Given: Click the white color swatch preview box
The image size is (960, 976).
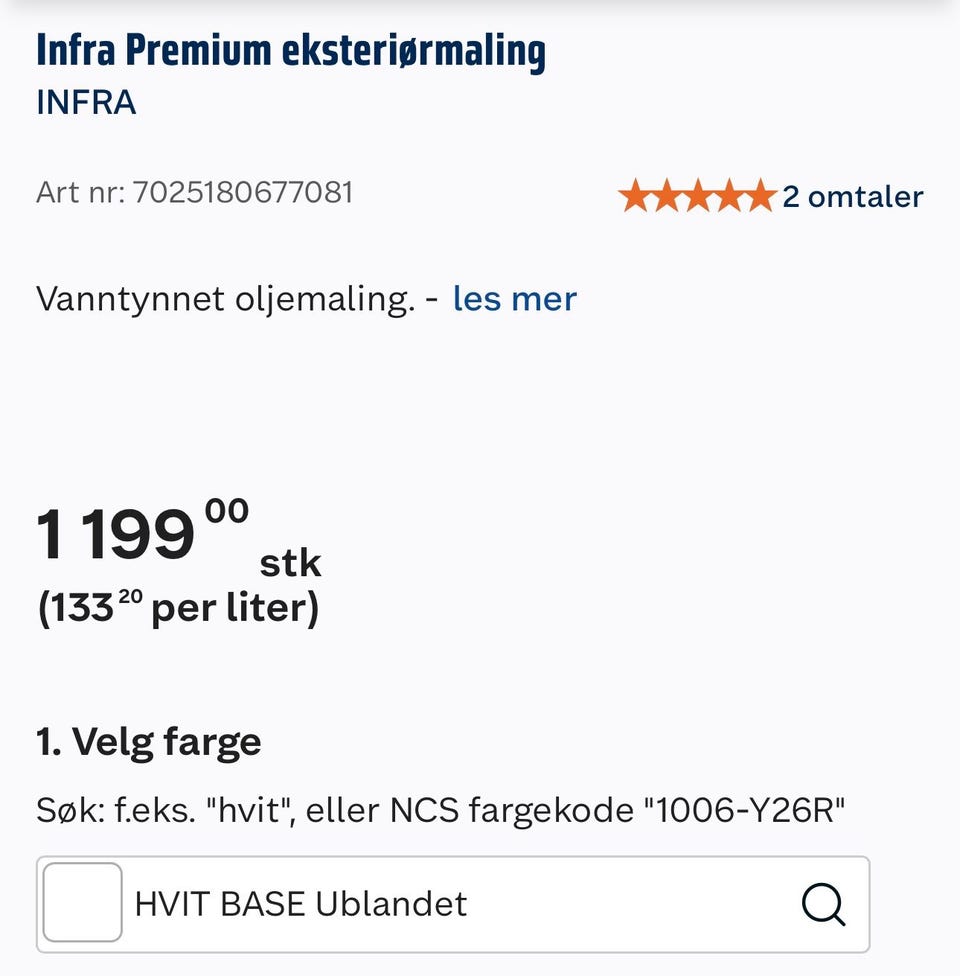Looking at the screenshot, I should click(82, 903).
